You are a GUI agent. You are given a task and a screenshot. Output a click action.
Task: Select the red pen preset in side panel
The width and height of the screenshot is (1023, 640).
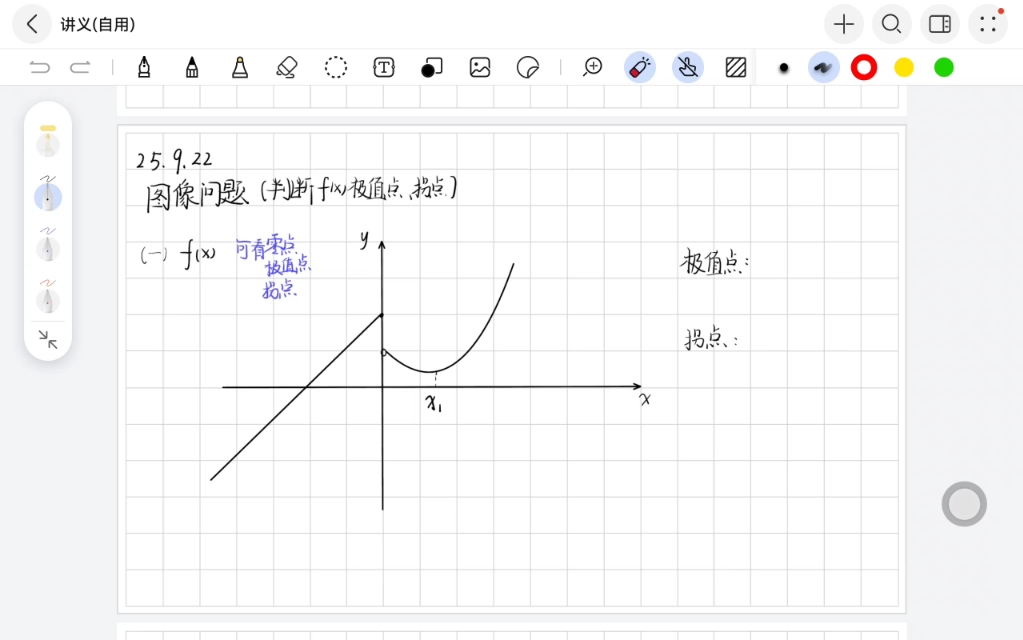pos(48,297)
